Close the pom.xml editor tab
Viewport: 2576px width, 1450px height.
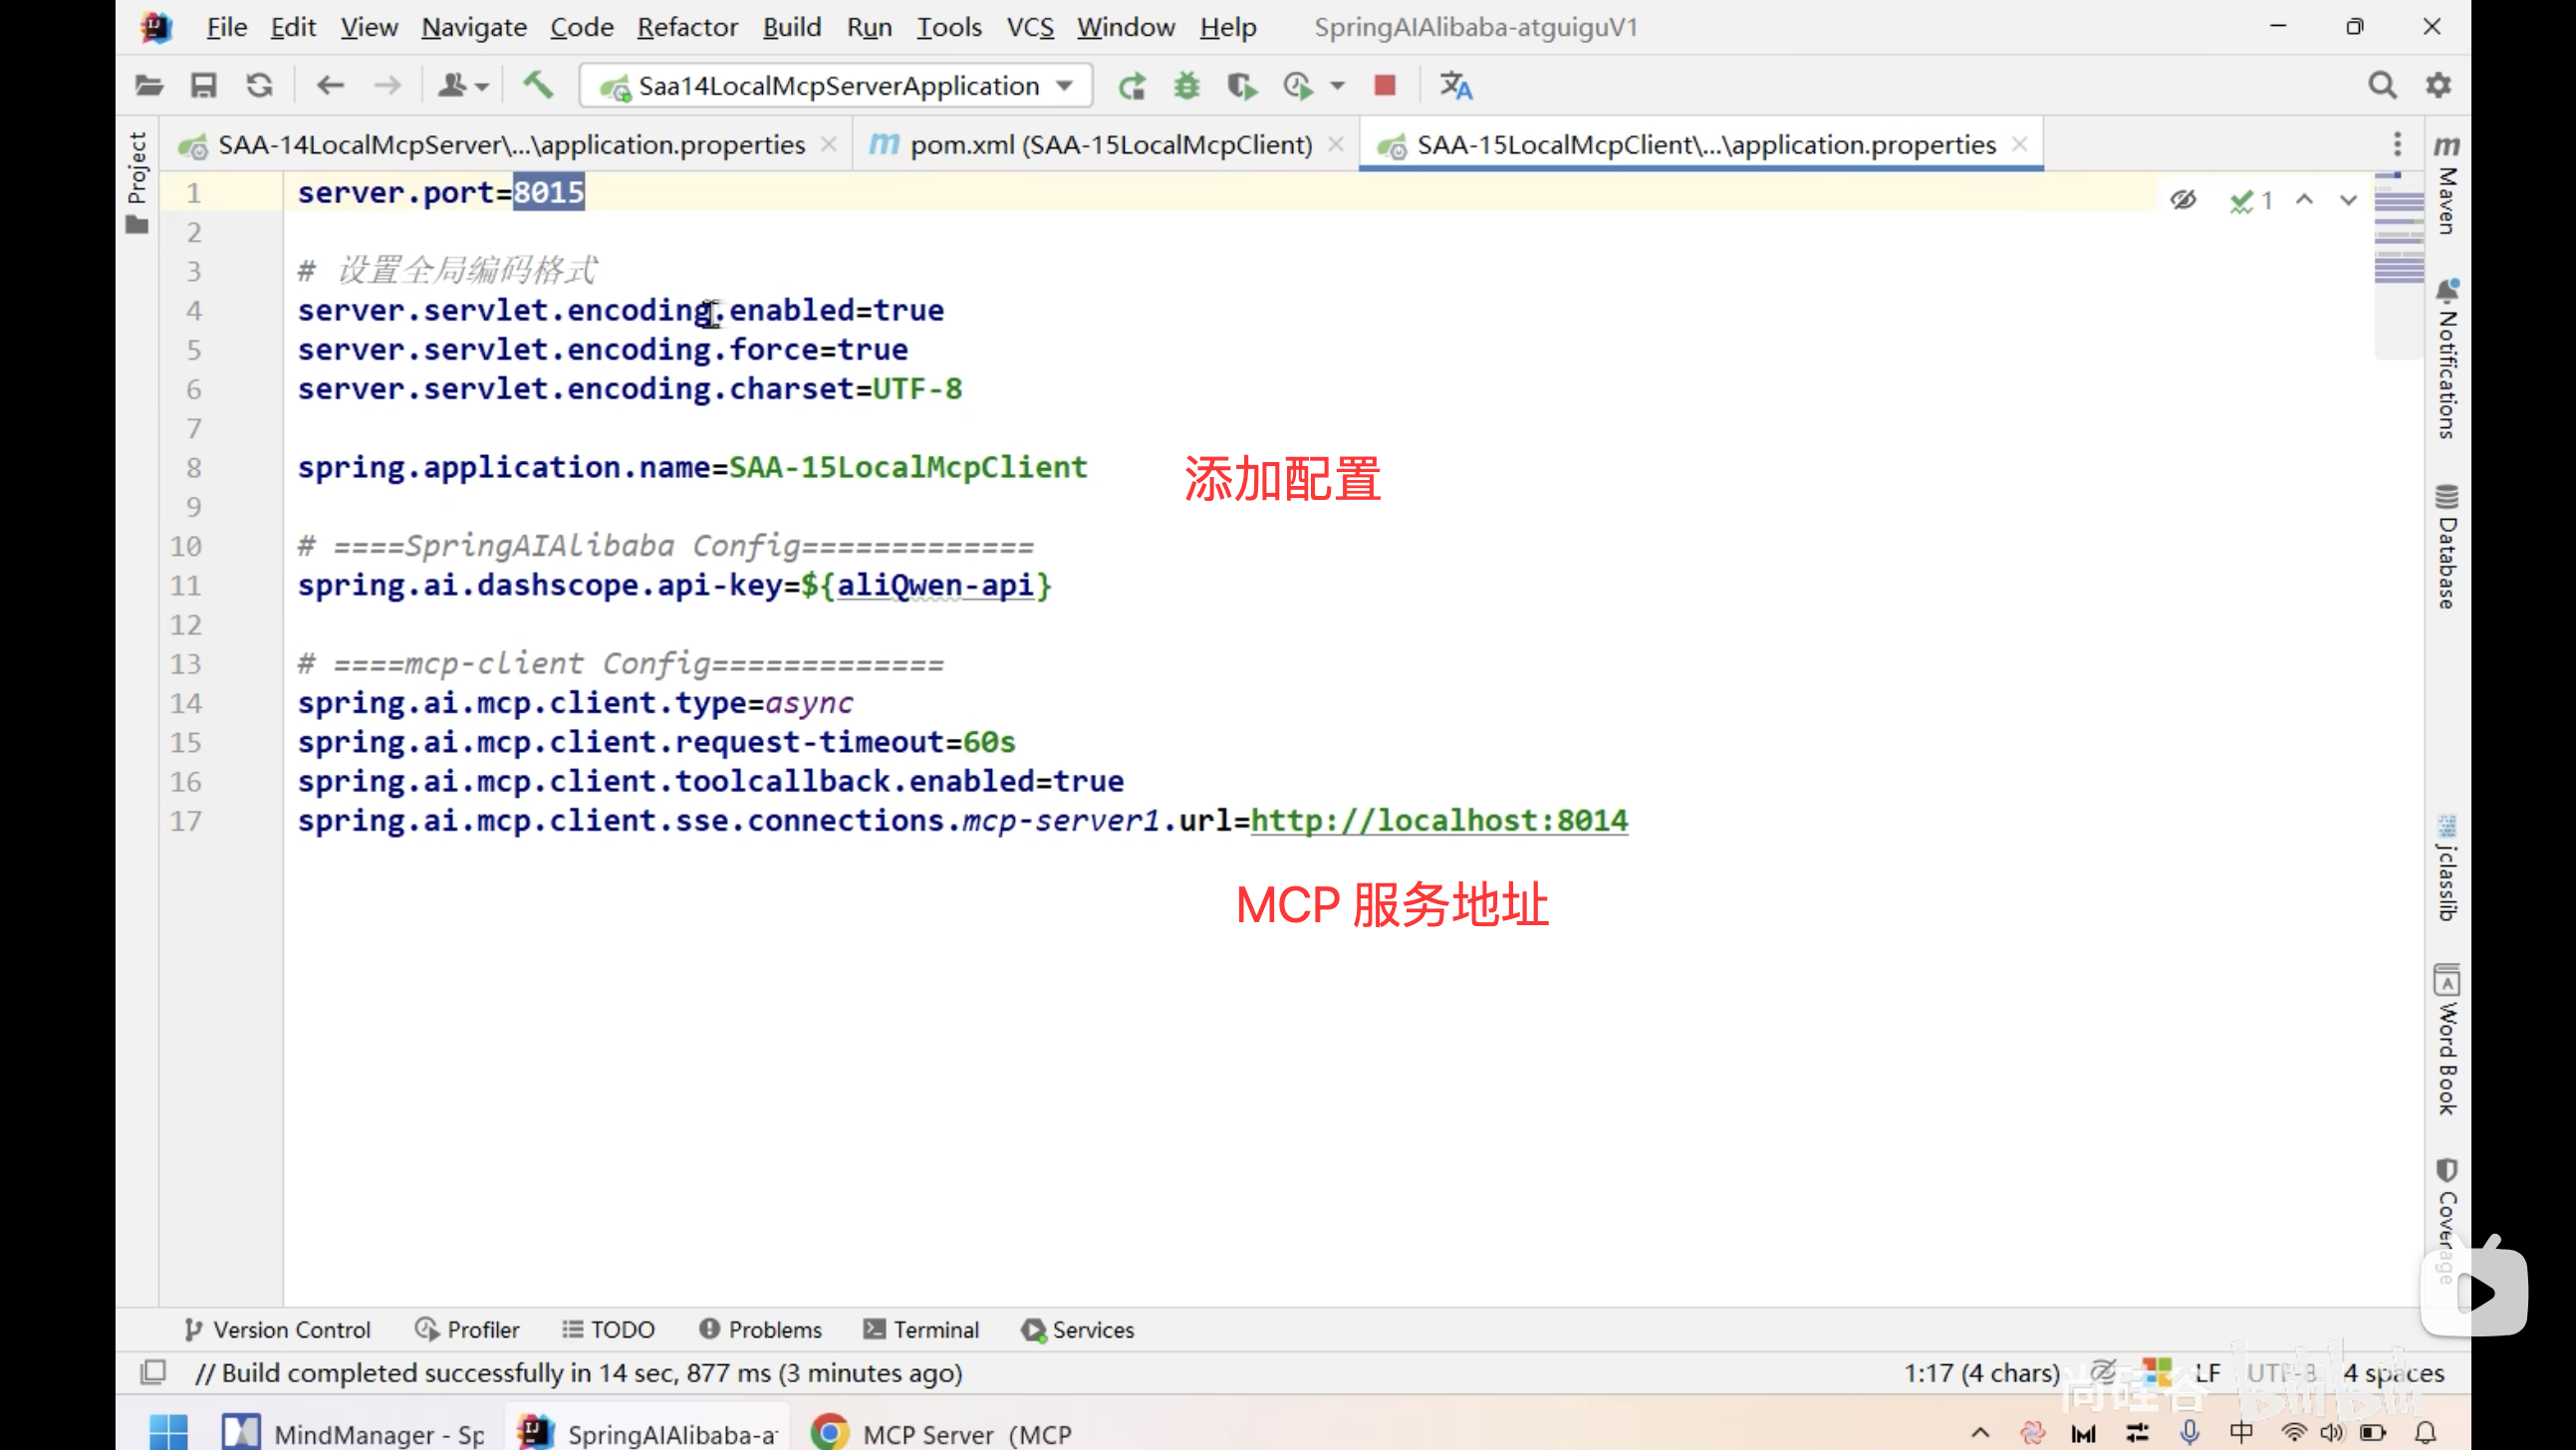coord(1336,144)
